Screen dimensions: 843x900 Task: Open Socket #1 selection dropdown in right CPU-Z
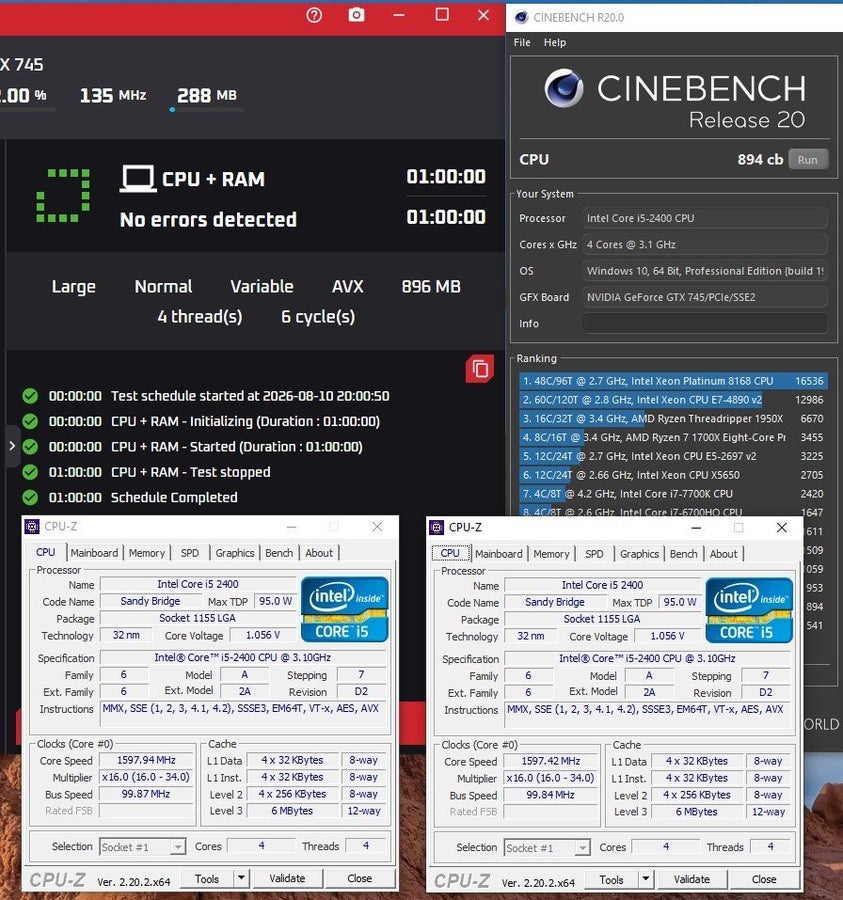547,848
